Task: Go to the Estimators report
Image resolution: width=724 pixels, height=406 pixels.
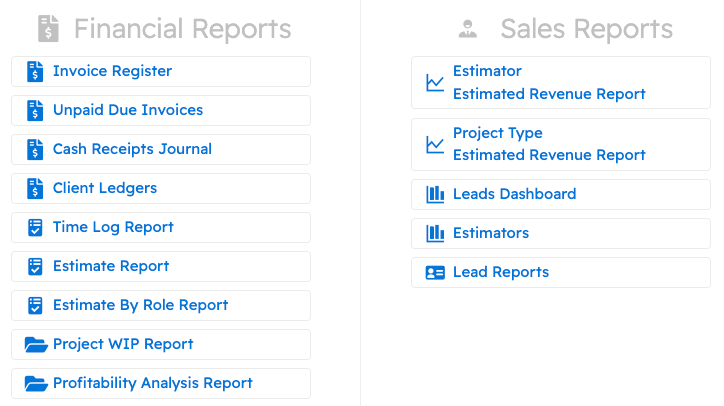Action: (x=491, y=233)
